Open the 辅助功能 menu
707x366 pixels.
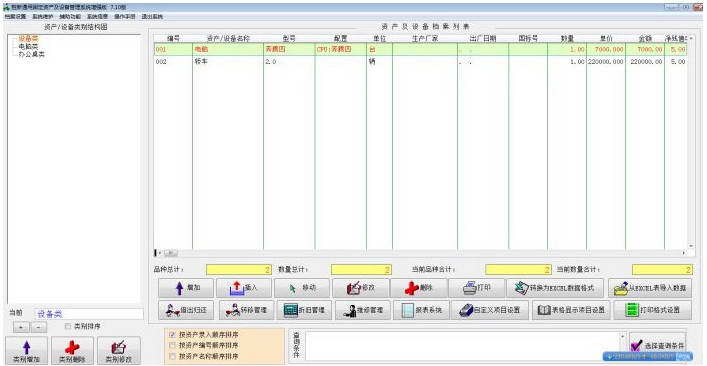click(x=70, y=16)
